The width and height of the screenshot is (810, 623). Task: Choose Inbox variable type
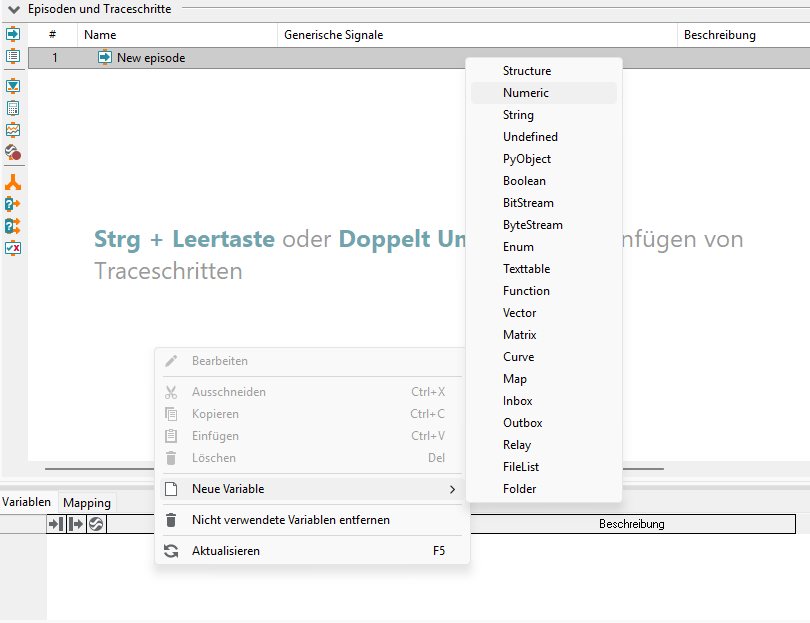(544, 401)
